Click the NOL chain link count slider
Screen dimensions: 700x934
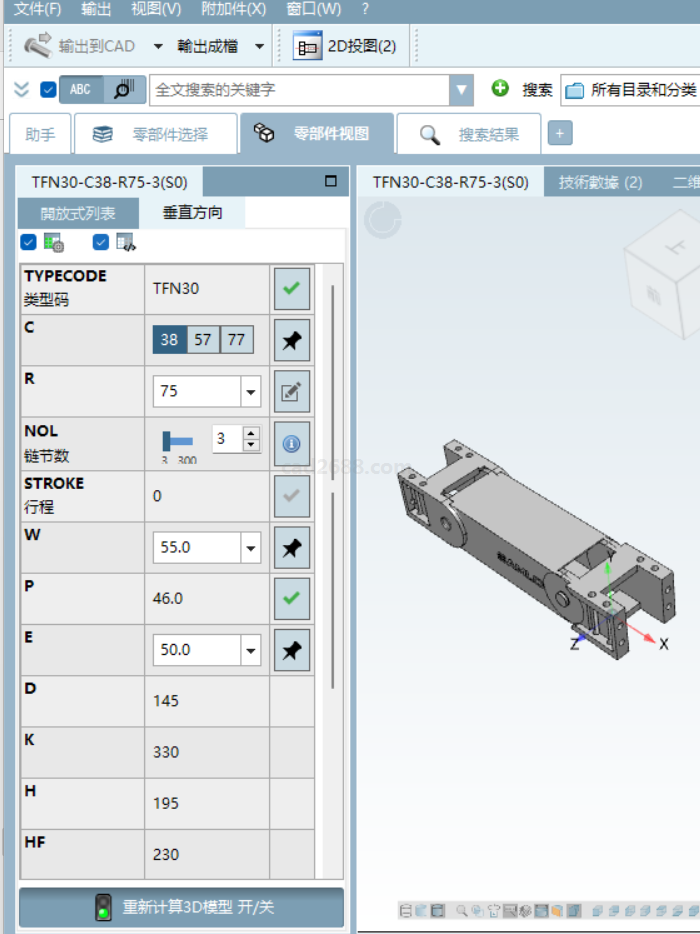click(178, 440)
